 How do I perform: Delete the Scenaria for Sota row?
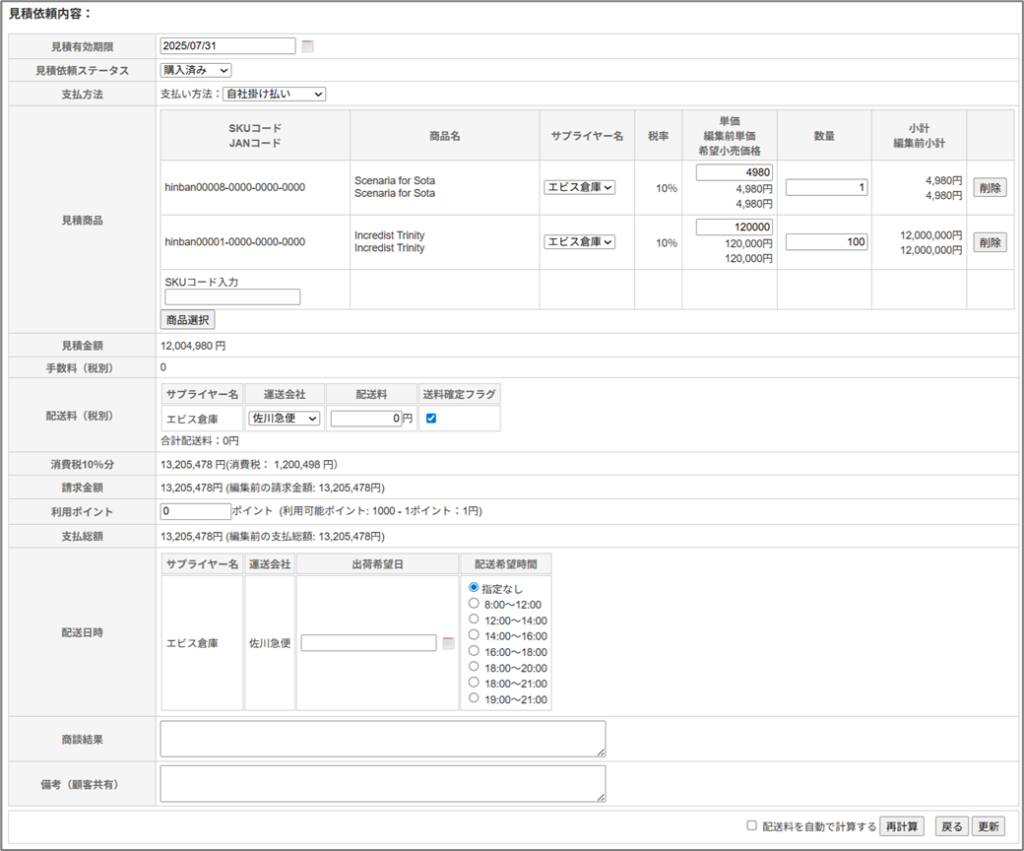[x=989, y=188]
